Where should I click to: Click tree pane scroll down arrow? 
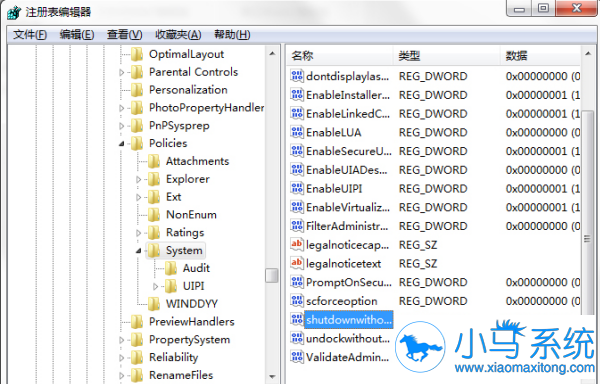272,376
